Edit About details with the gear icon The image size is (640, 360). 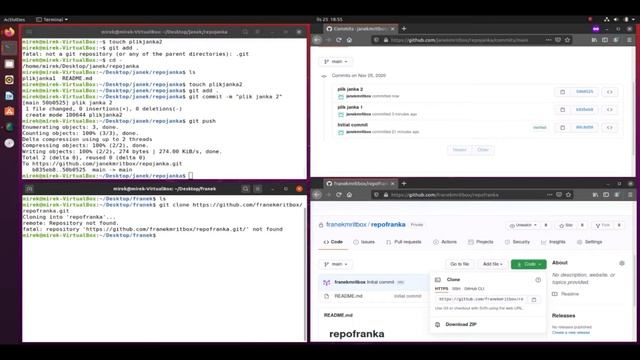[622, 263]
